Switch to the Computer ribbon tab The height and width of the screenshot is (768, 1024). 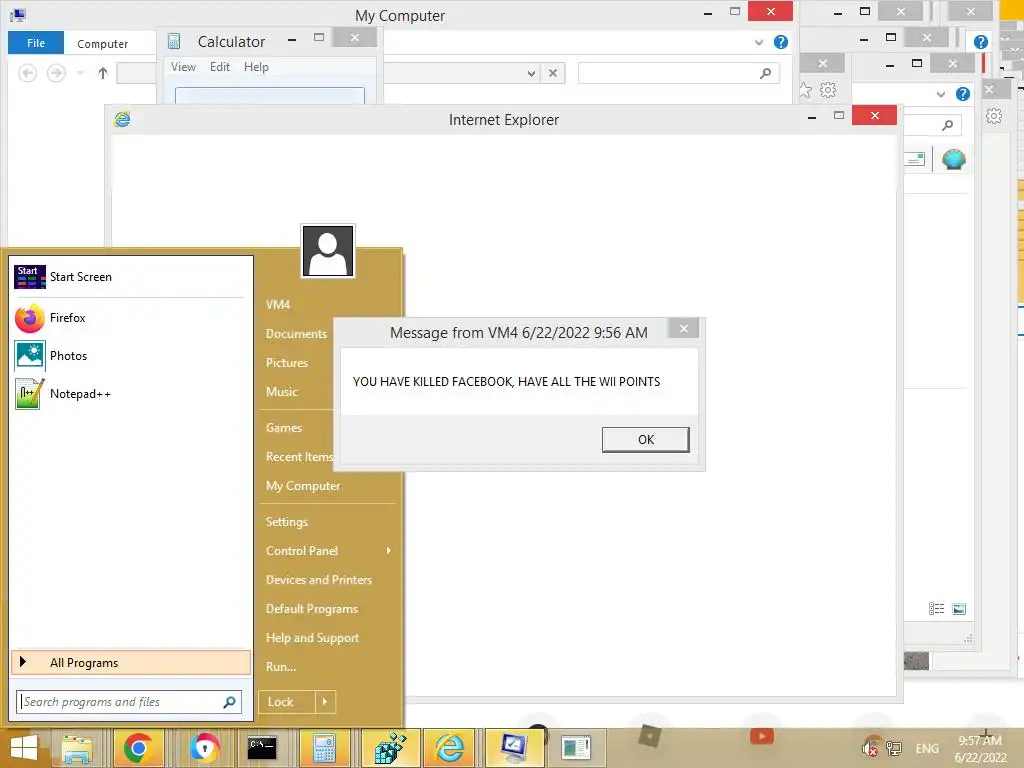103,44
